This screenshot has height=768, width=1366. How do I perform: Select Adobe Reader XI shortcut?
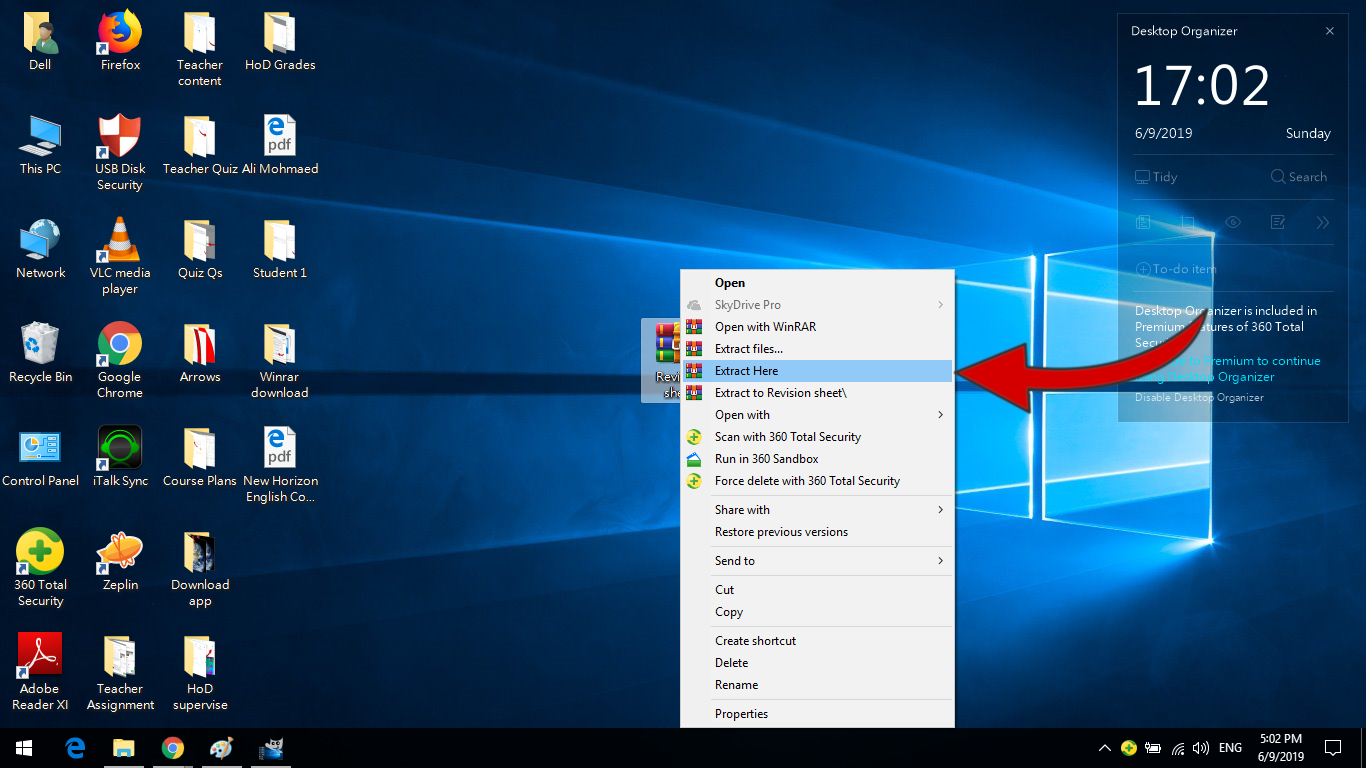pyautogui.click(x=40, y=674)
